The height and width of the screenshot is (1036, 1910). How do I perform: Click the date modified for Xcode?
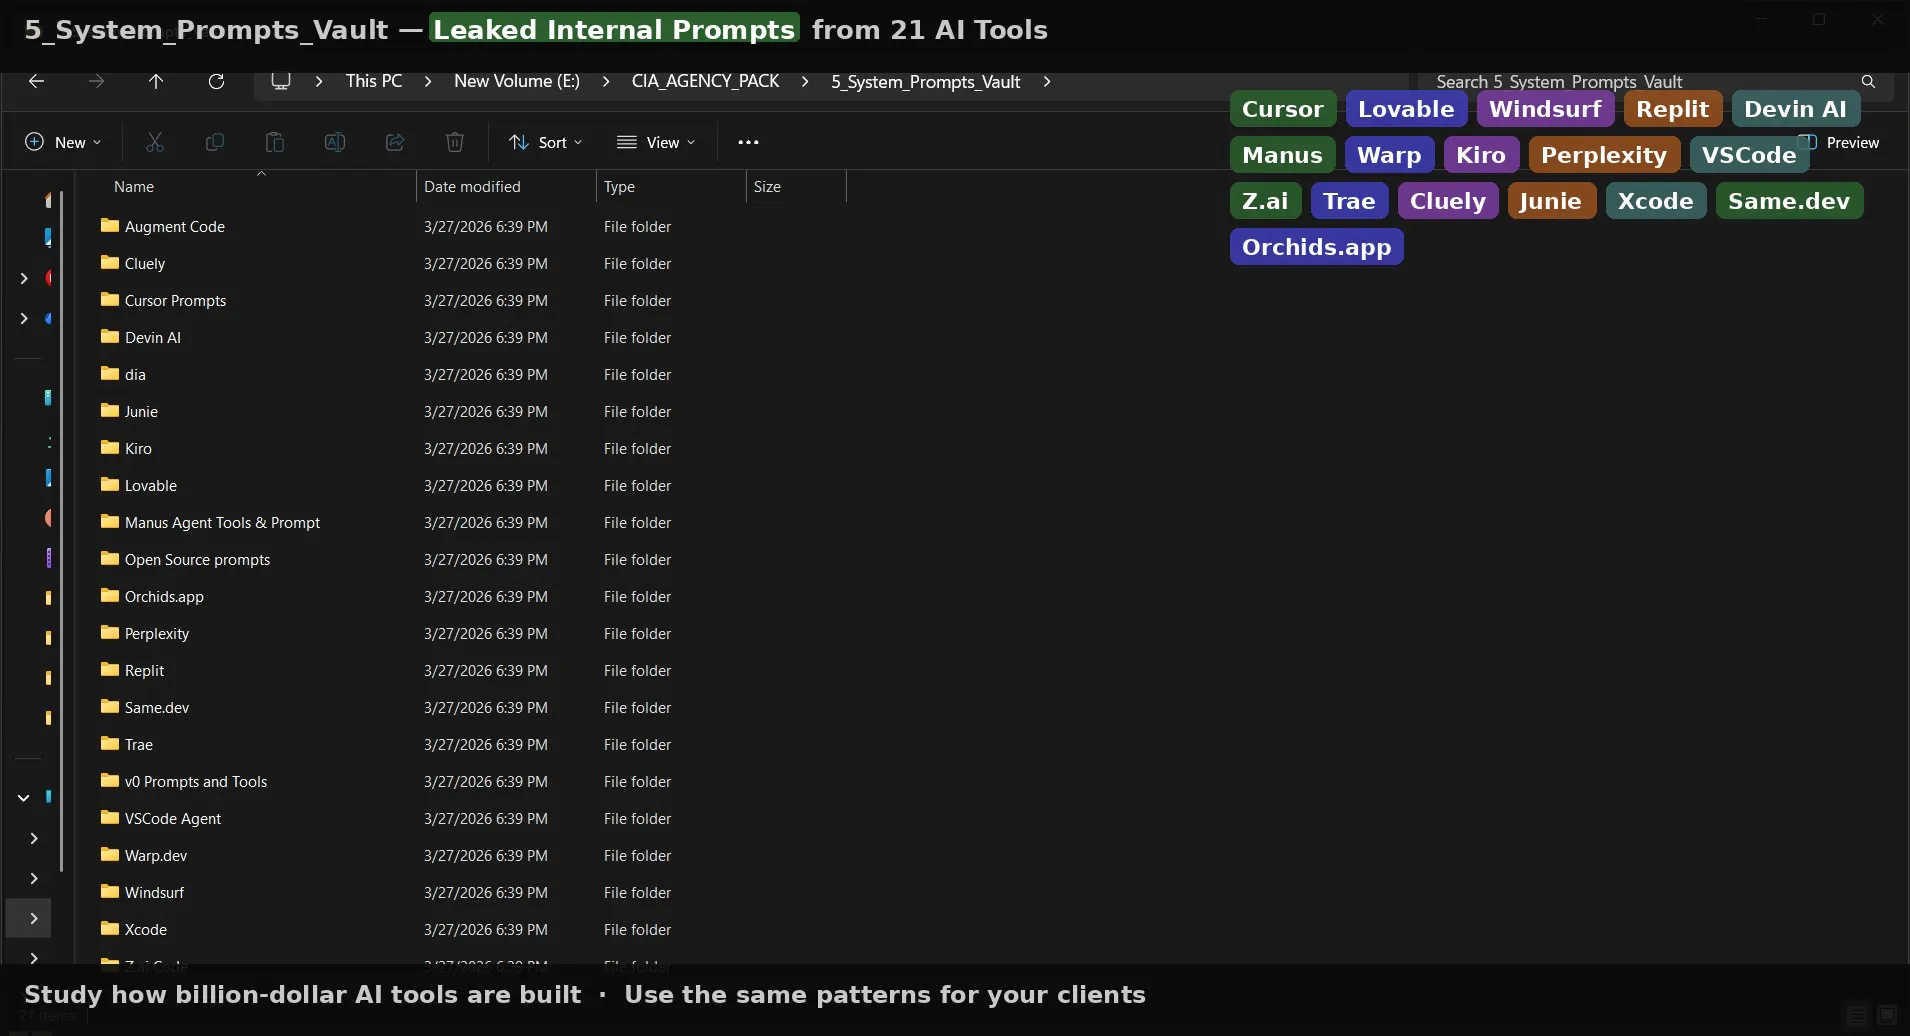[x=486, y=930]
